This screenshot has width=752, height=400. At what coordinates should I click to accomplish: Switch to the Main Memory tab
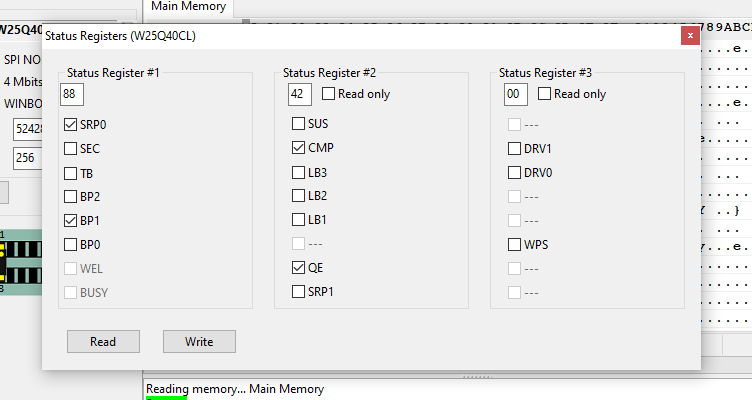[x=189, y=7]
